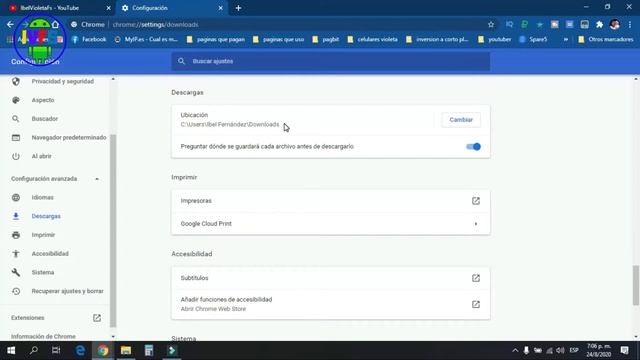Open the Subtítulos row
This screenshot has width=640, height=360.
(331, 278)
